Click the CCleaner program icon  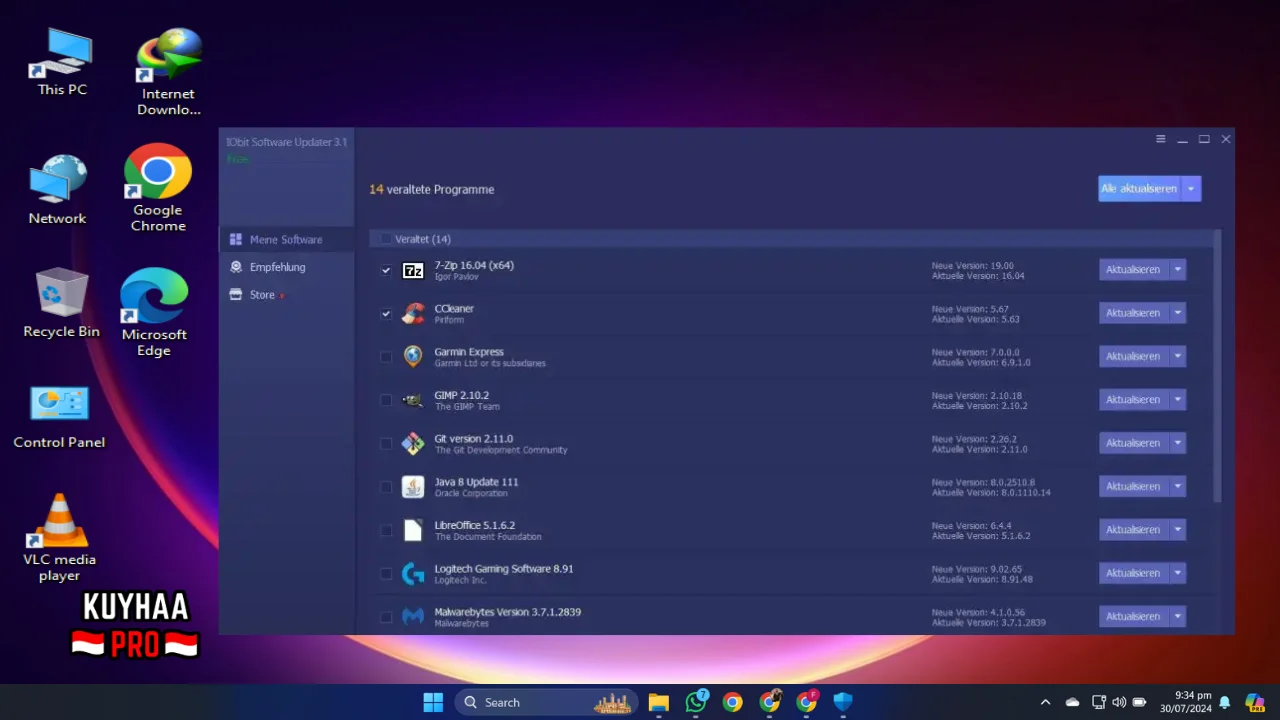[x=413, y=313]
